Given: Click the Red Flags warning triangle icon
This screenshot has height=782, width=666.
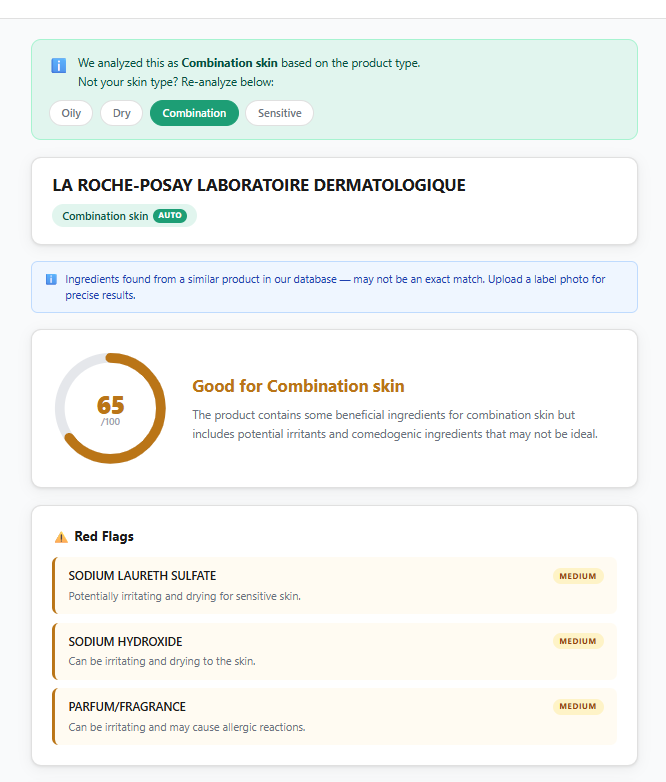Looking at the screenshot, I should click(61, 537).
